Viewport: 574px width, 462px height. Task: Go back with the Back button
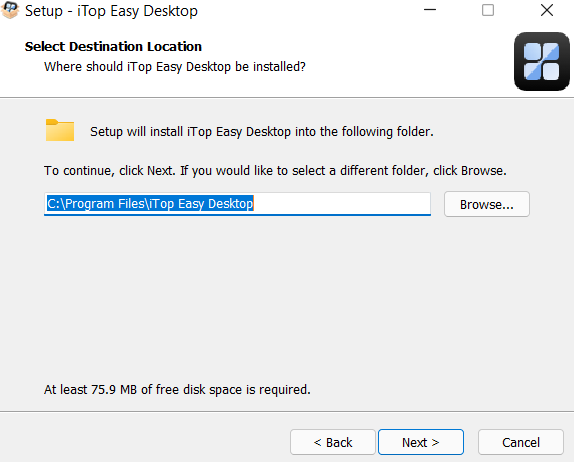coord(333,442)
